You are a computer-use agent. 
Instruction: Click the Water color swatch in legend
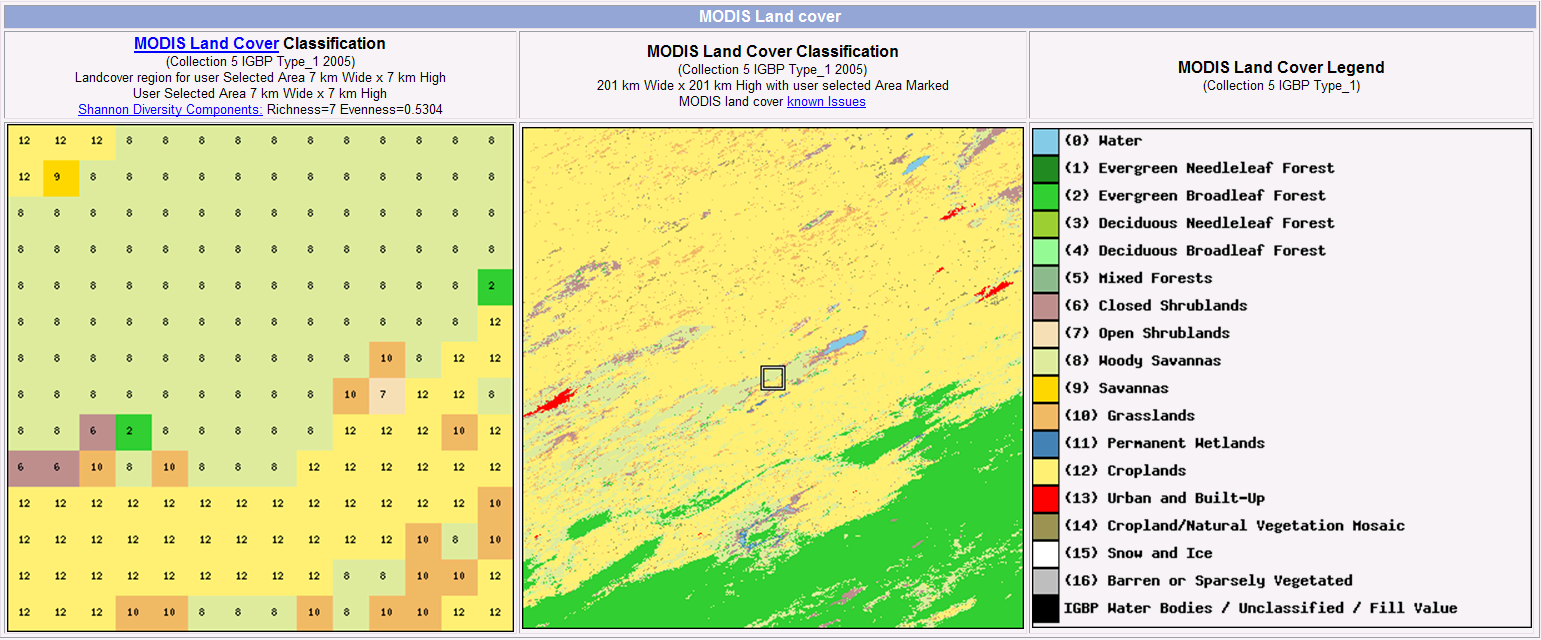[x=1045, y=141]
